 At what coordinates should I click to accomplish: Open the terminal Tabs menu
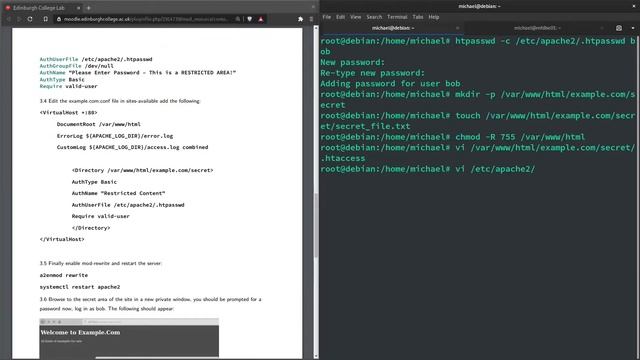pos(418,17)
